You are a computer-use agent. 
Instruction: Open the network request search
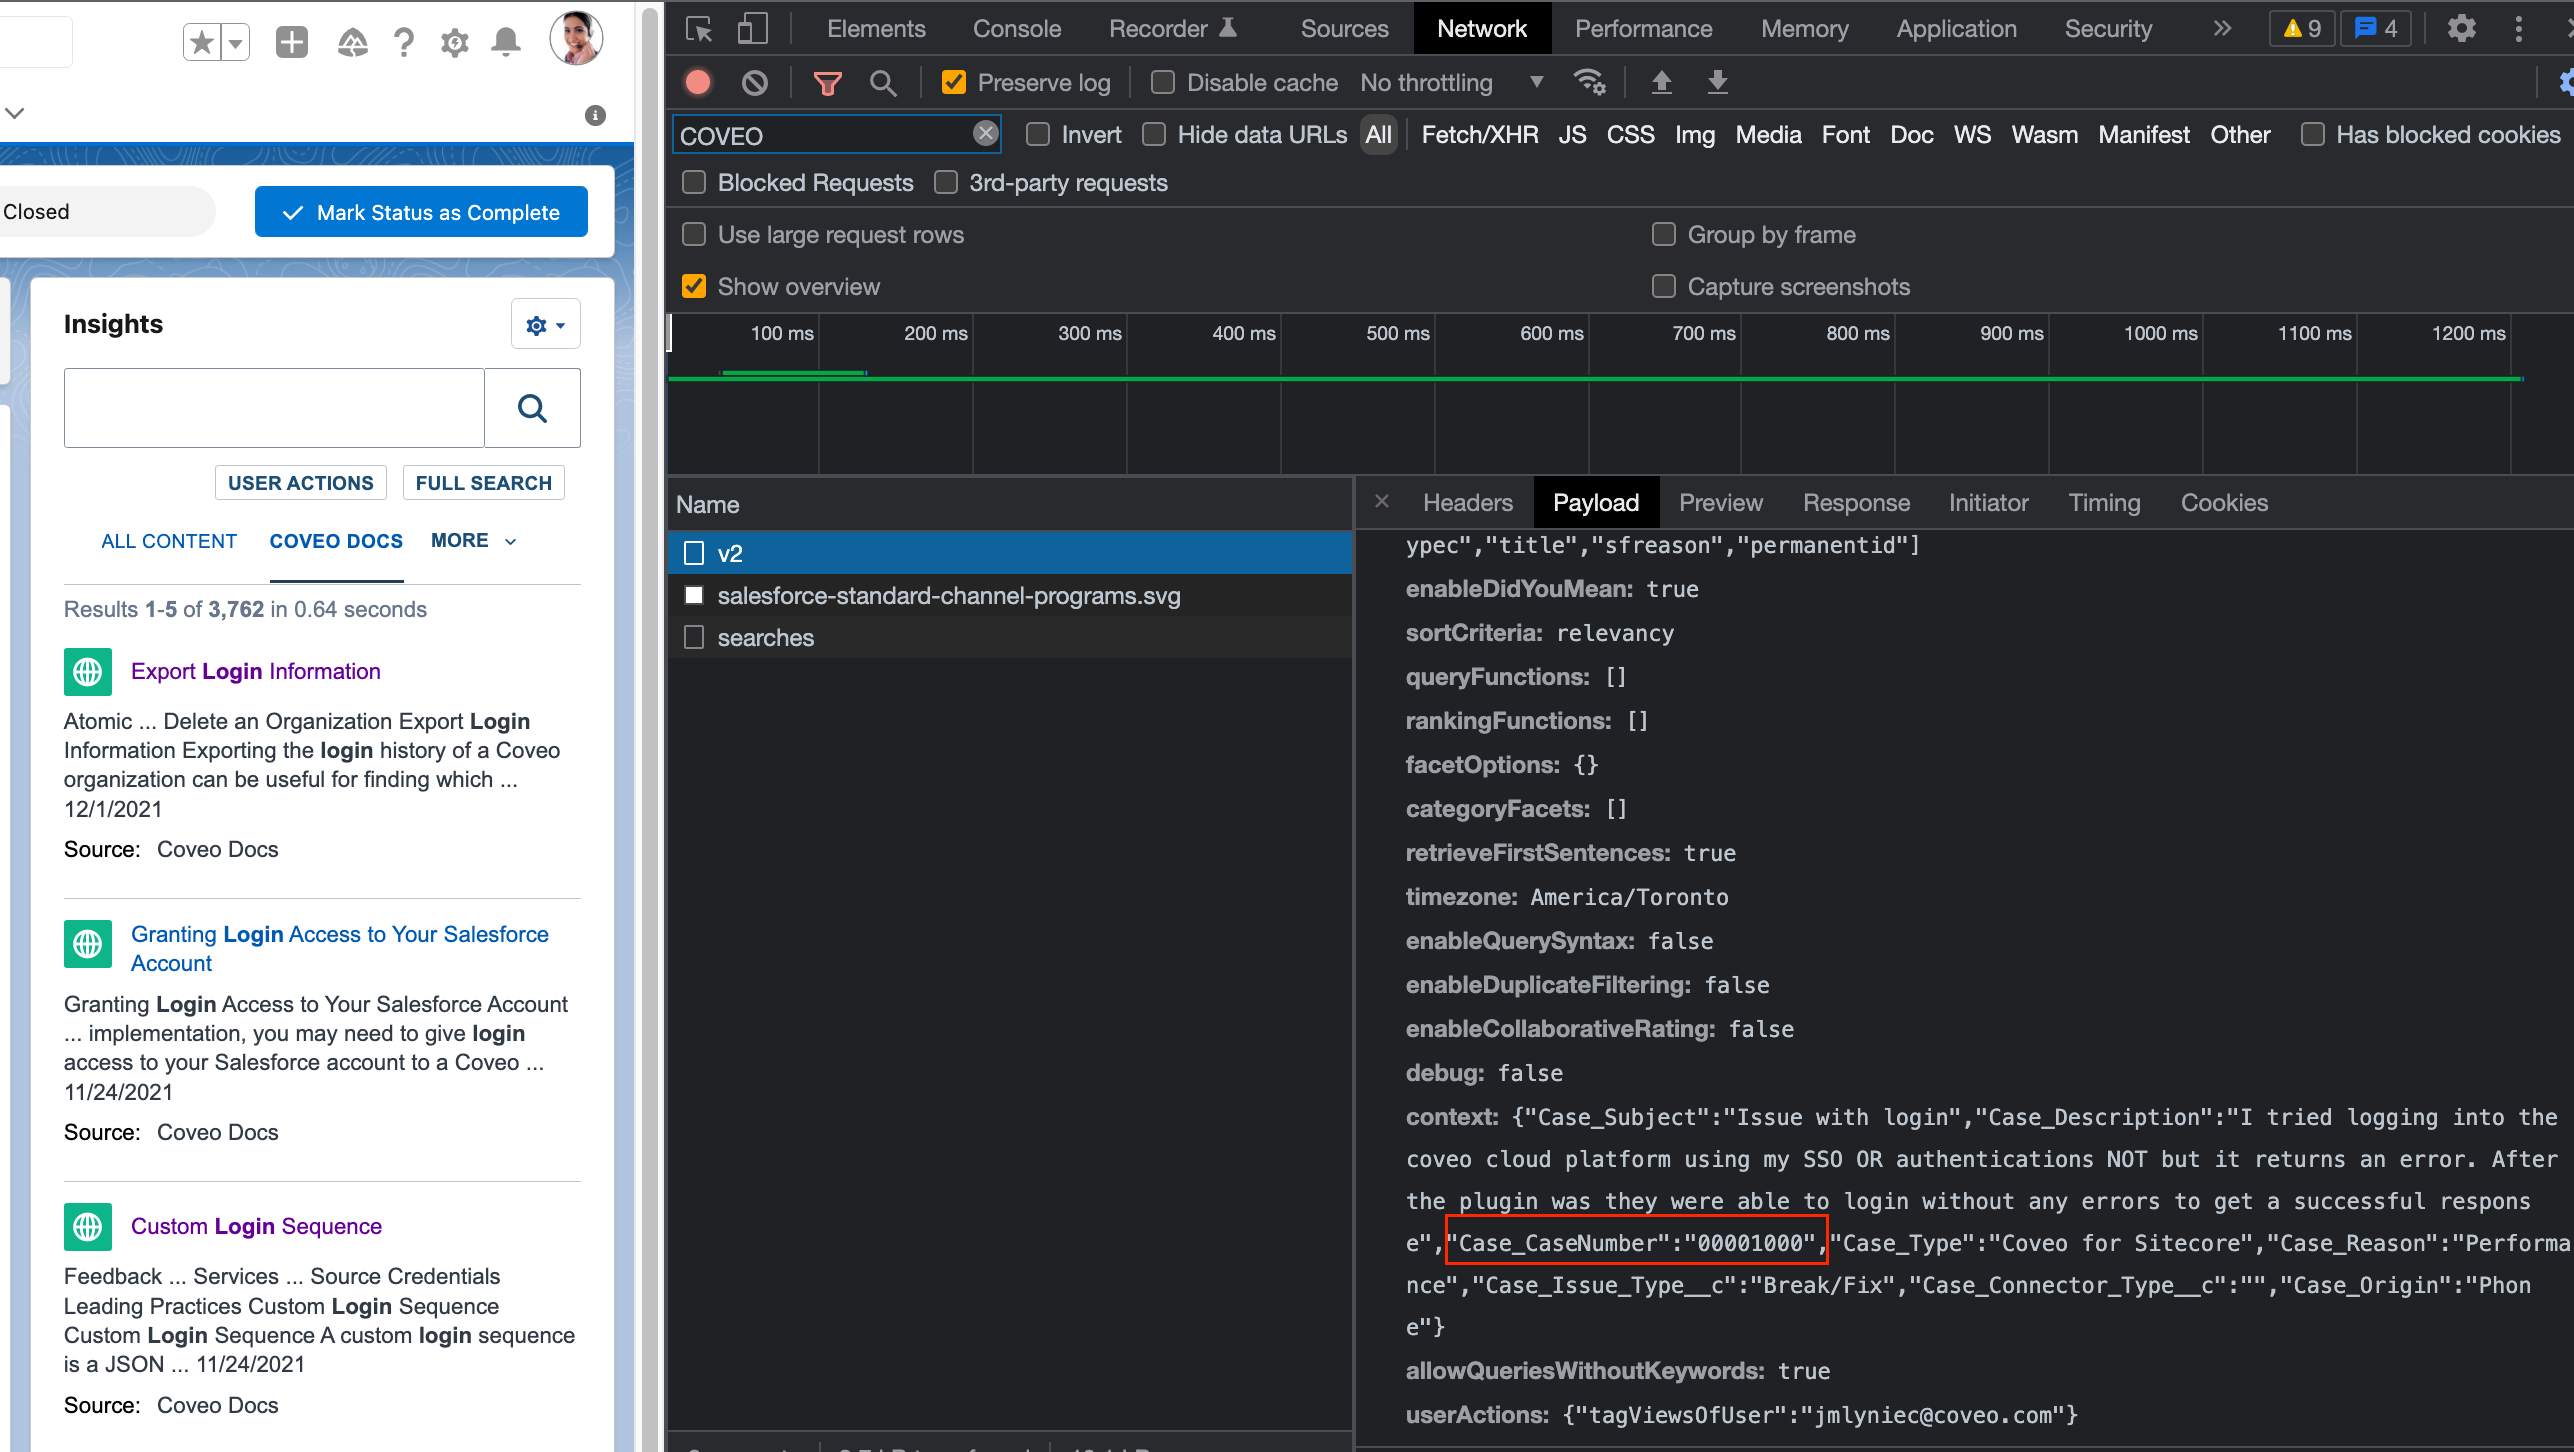tap(883, 82)
